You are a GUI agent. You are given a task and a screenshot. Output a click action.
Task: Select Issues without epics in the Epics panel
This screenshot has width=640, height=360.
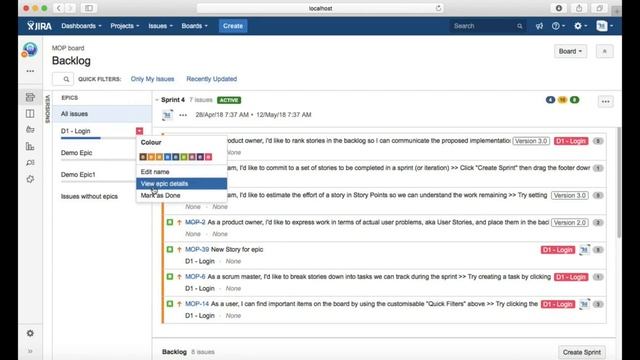pos(89,197)
